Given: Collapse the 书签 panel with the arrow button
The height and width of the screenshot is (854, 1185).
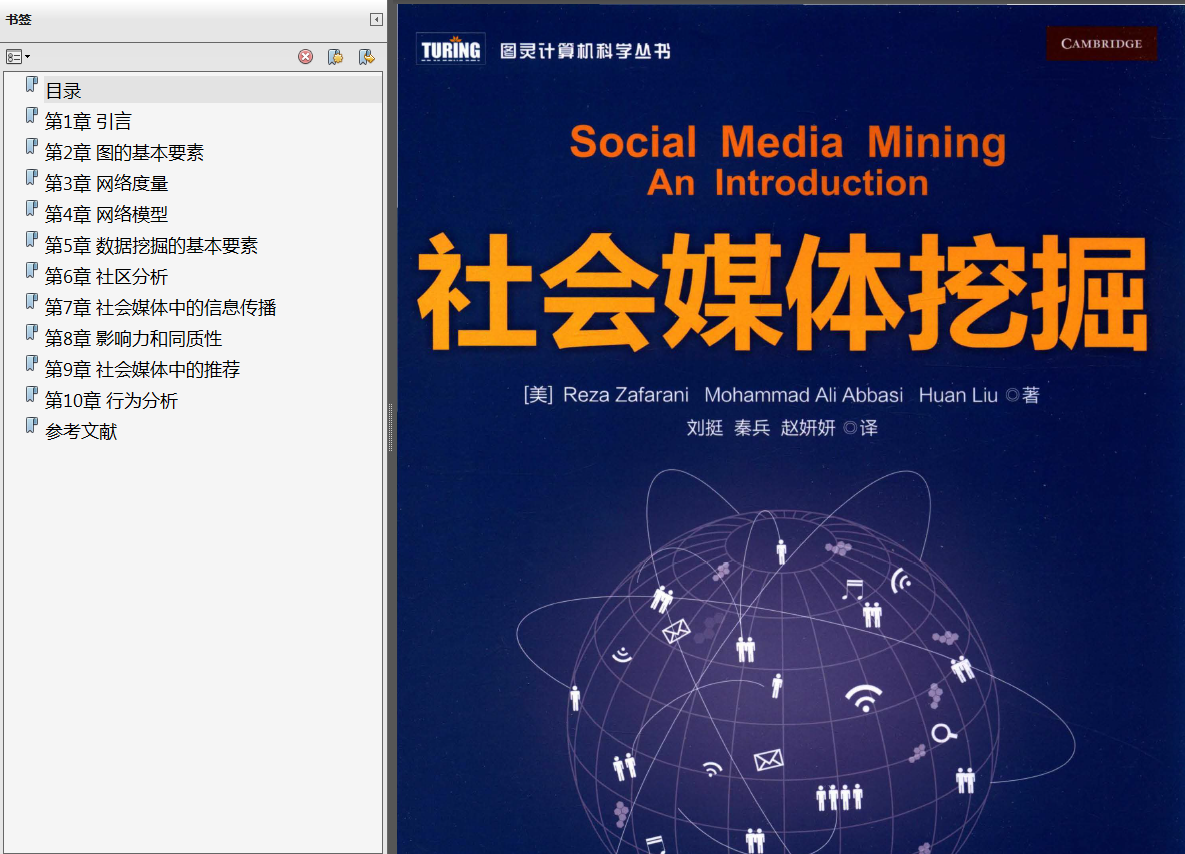Looking at the screenshot, I should click(x=376, y=20).
